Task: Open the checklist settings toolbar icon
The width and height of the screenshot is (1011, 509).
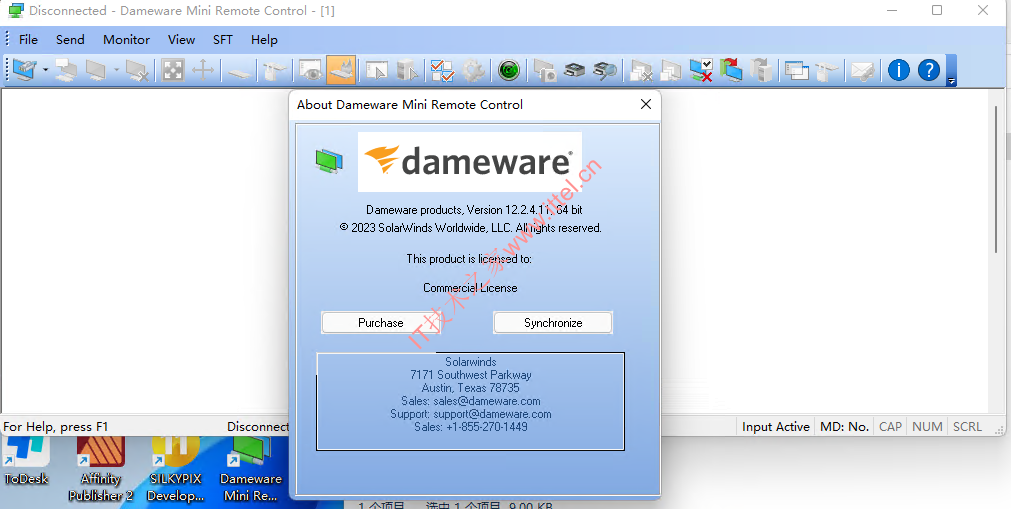Action: pyautogui.click(x=442, y=70)
